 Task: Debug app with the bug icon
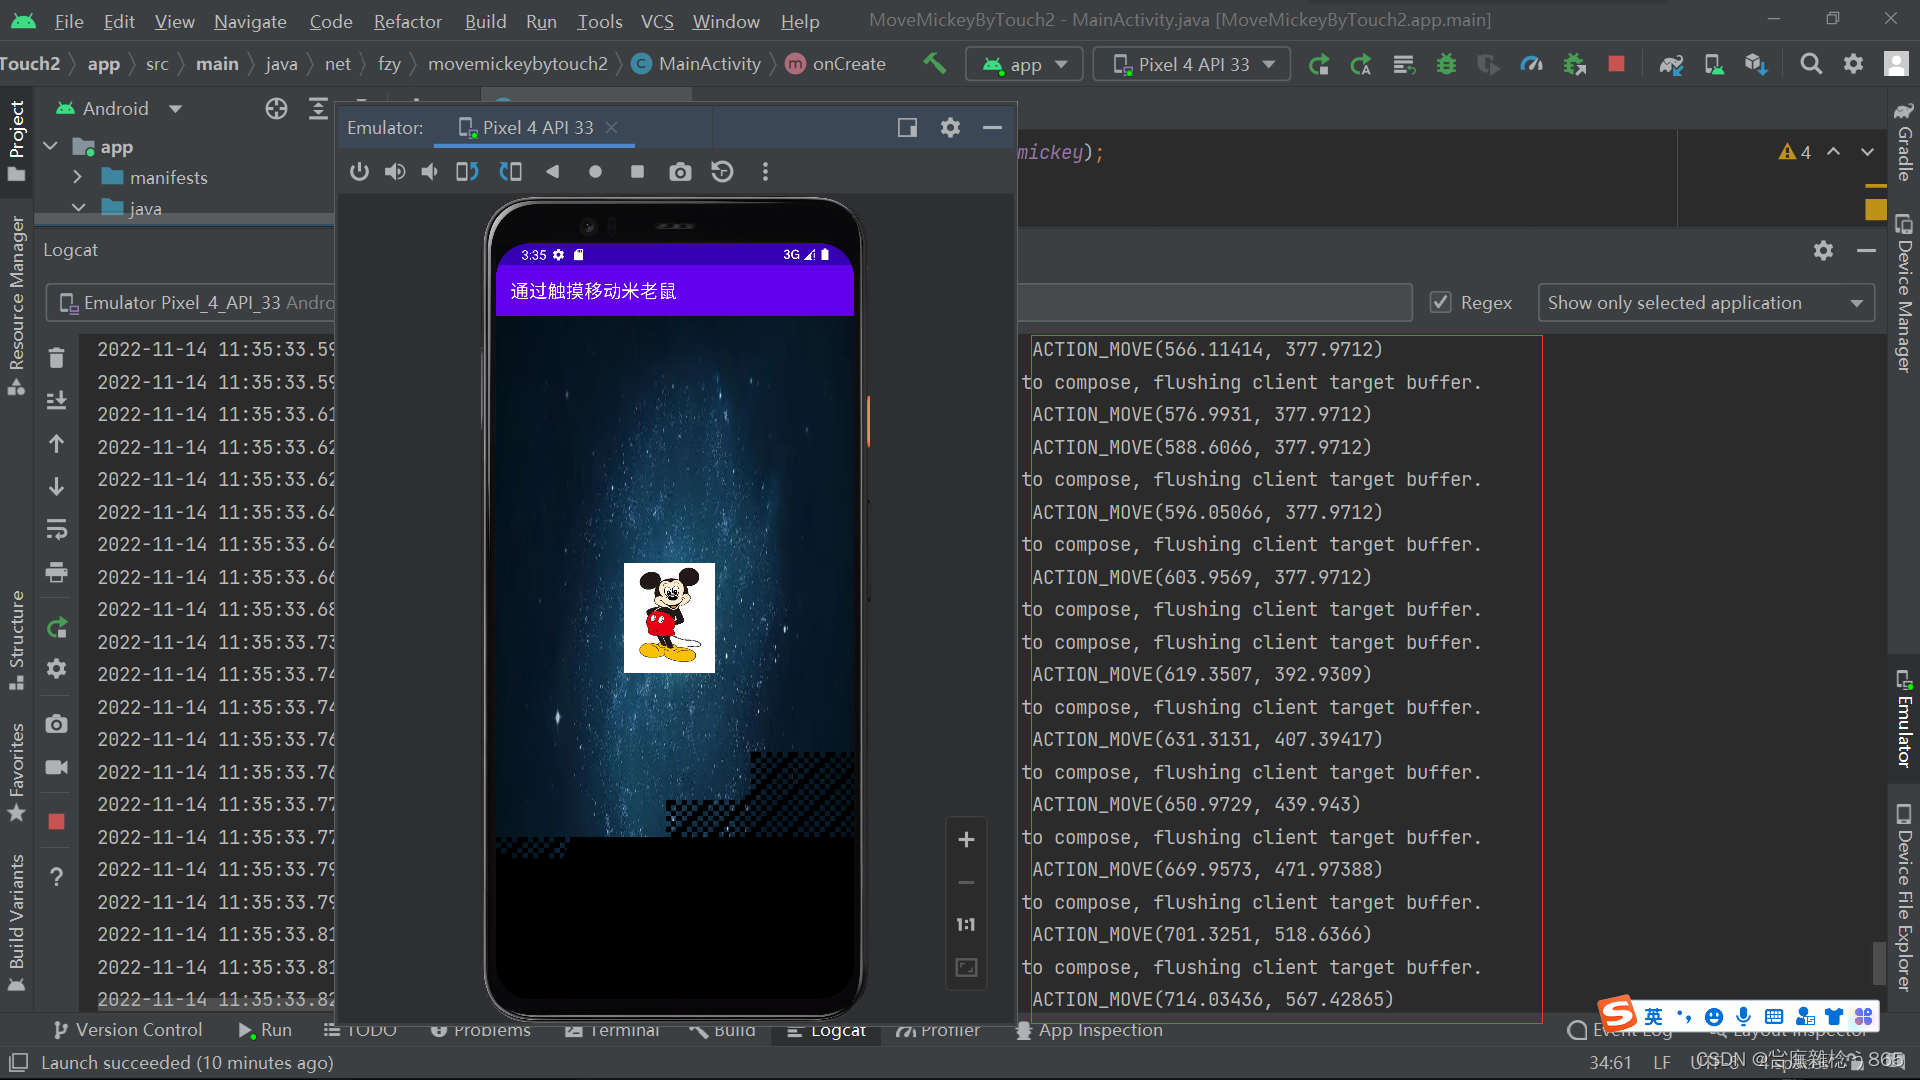coord(1446,64)
